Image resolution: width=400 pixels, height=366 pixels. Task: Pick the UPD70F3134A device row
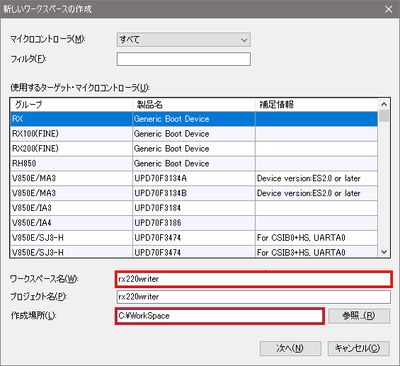[194, 178]
